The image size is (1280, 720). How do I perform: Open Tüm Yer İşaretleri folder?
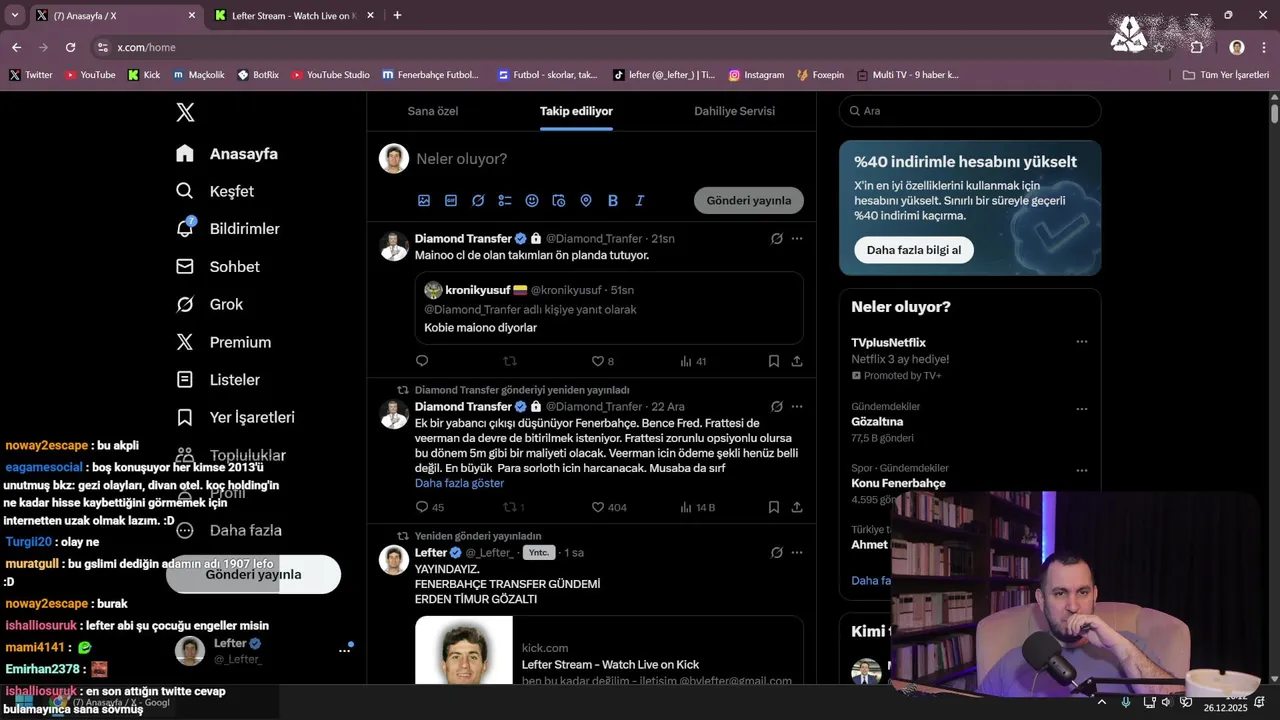click(x=1225, y=75)
